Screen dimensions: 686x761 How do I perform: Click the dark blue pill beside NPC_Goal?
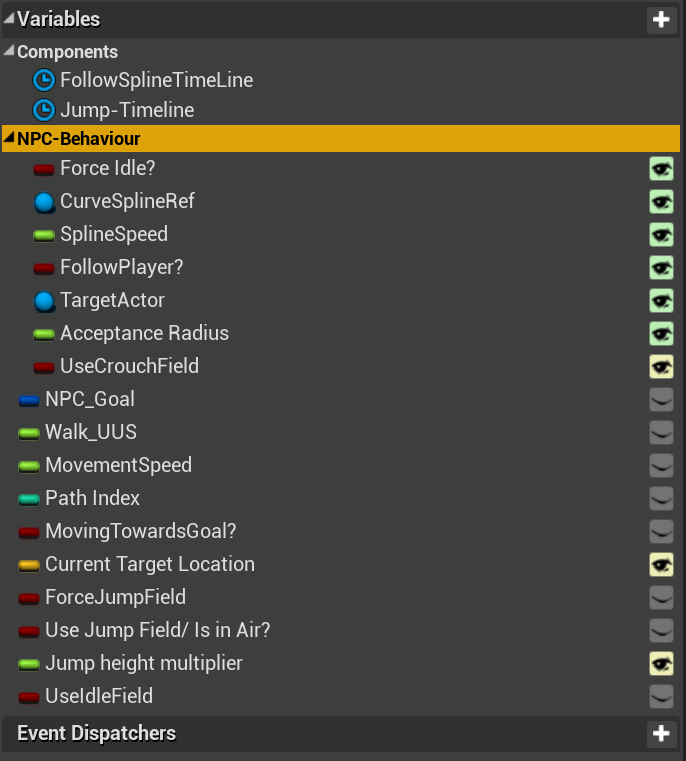pyautogui.click(x=29, y=400)
